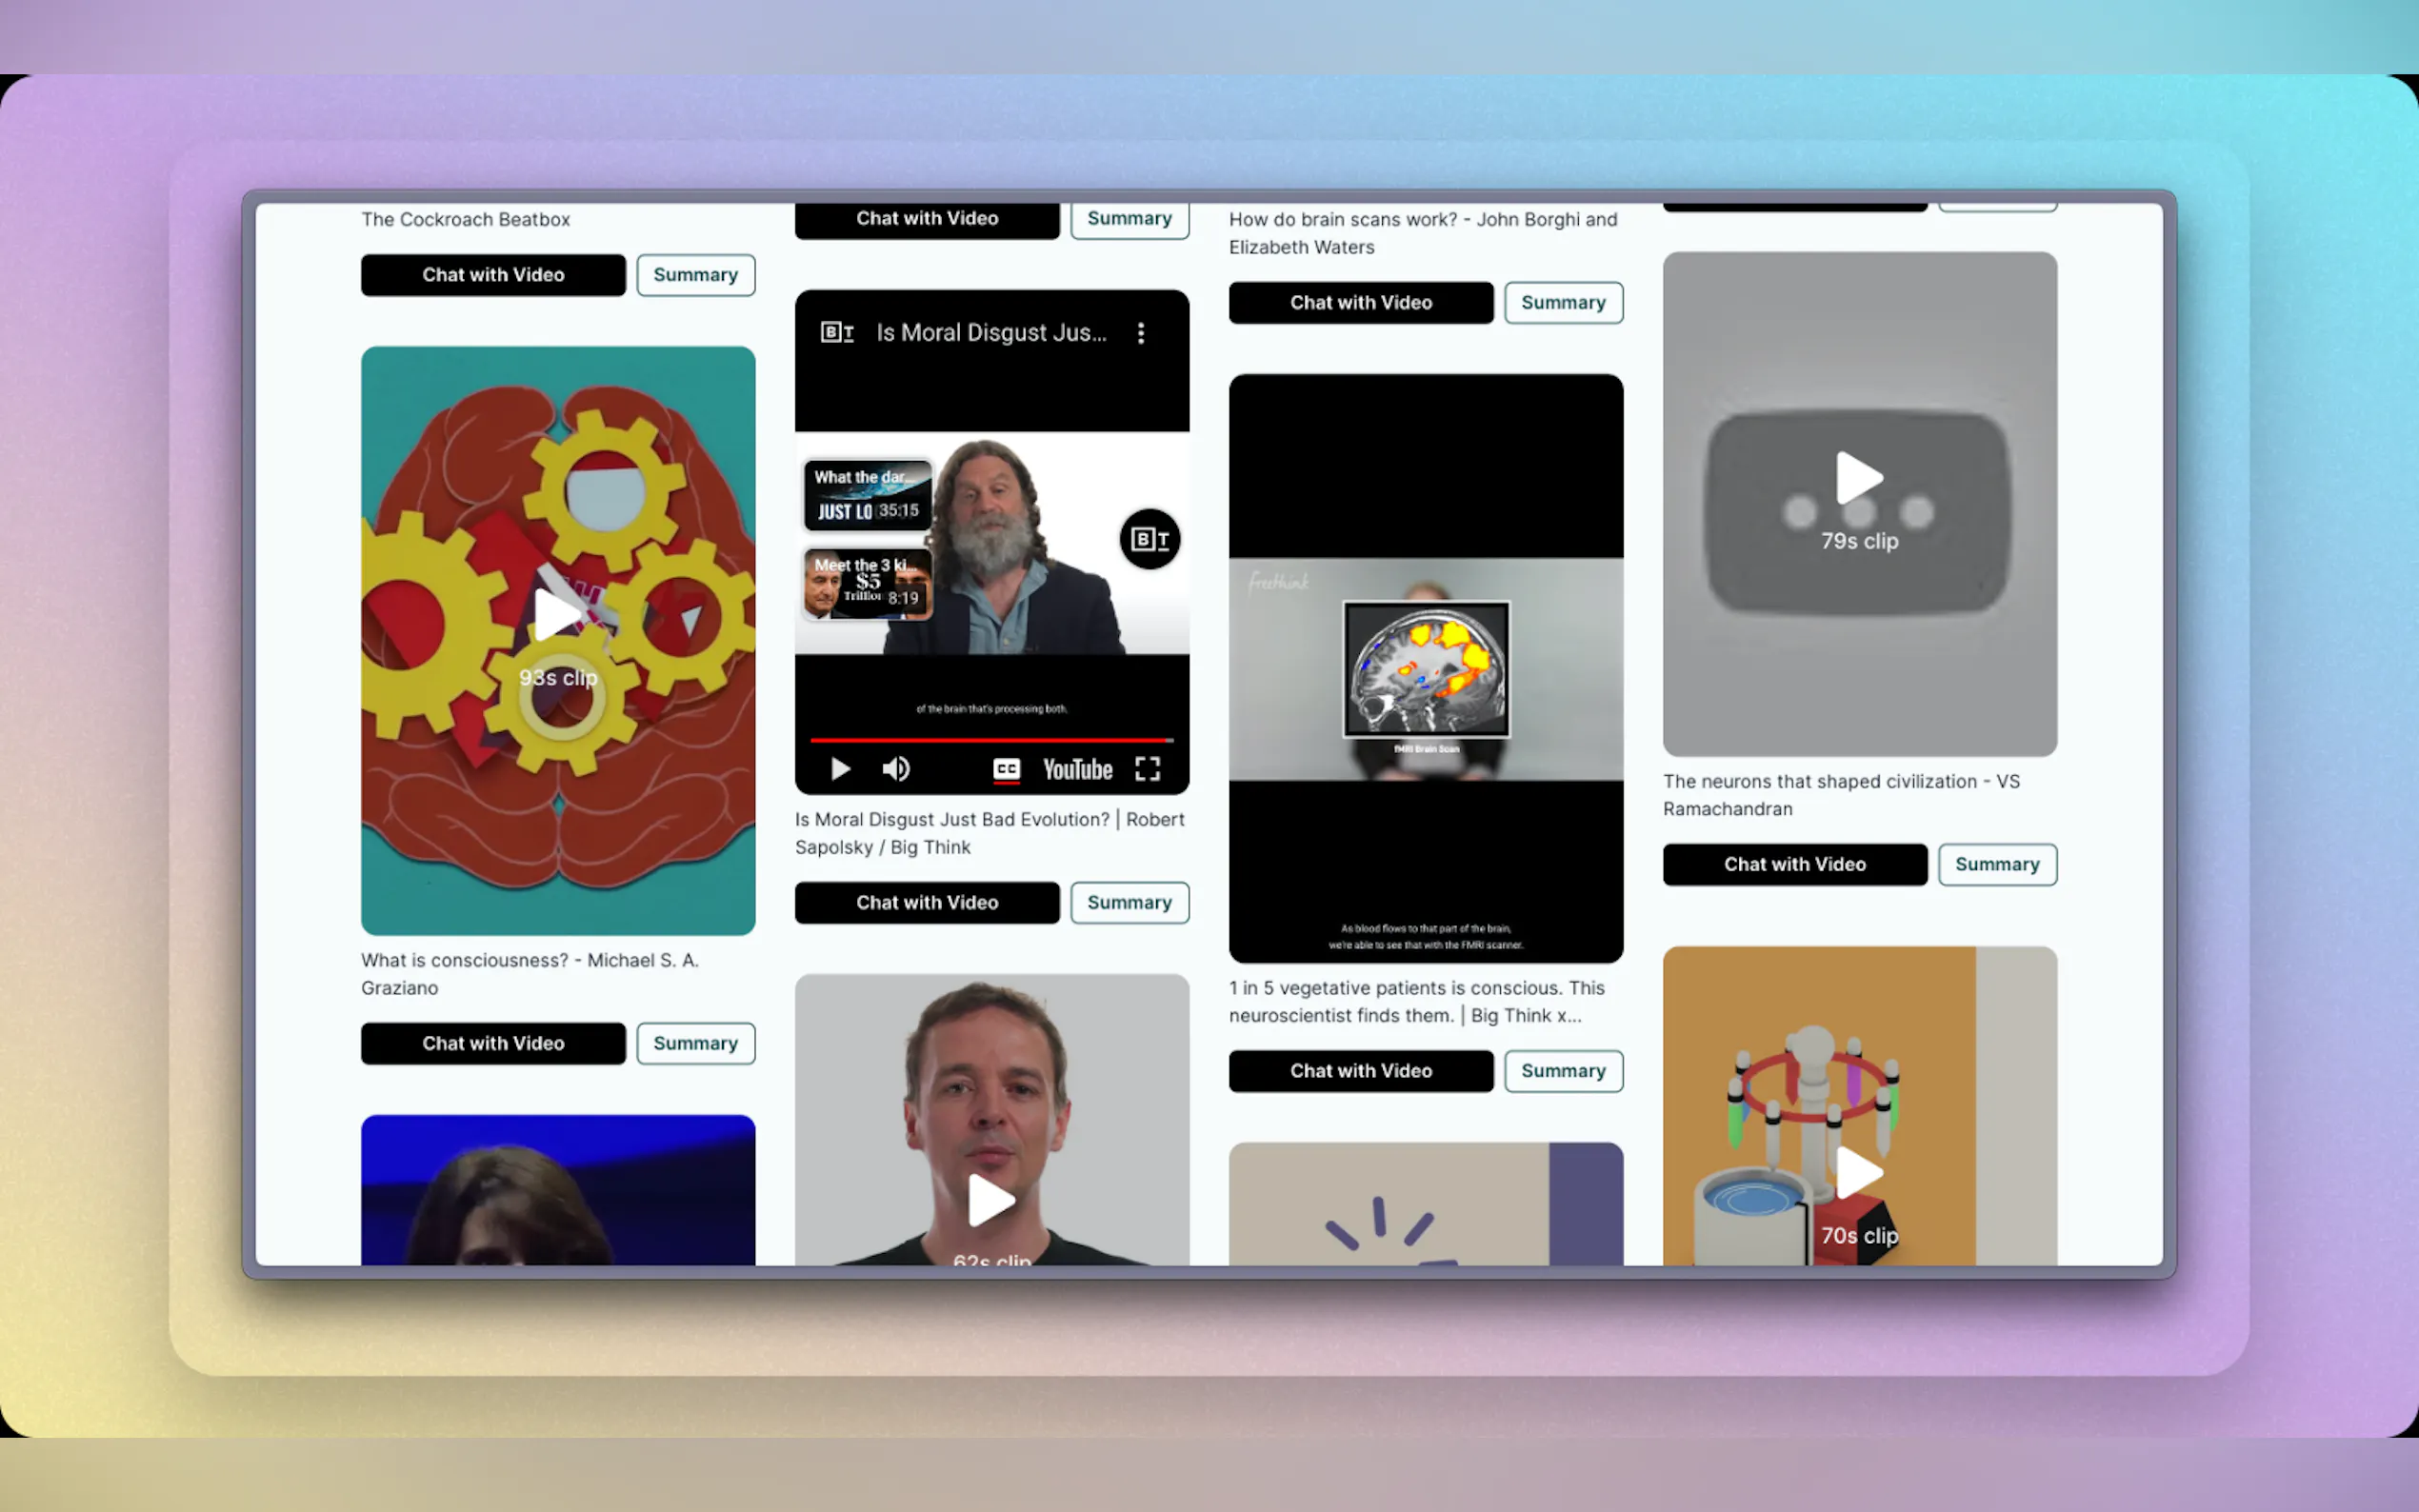Open suggested video 'What the dar...' 35:15
The image size is (2419, 1512).
867,494
